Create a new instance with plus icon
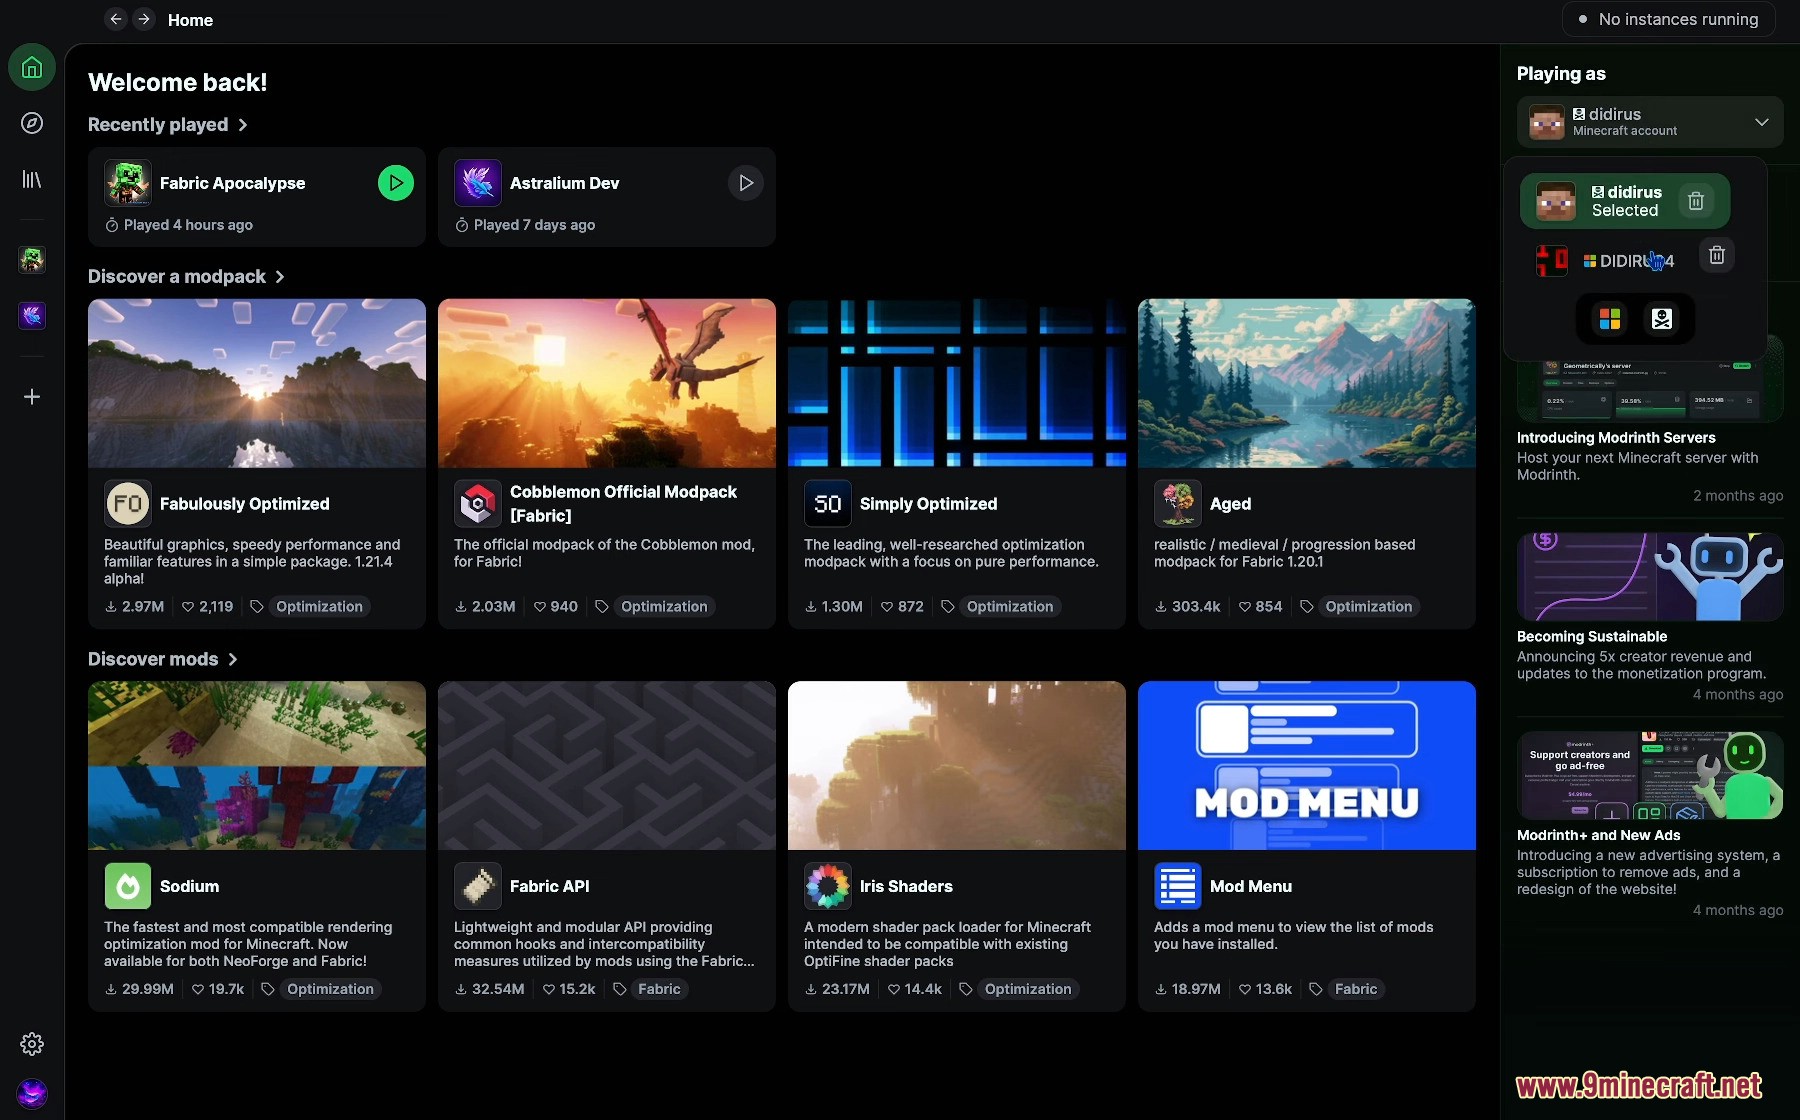Image resolution: width=1800 pixels, height=1120 pixels. point(32,397)
